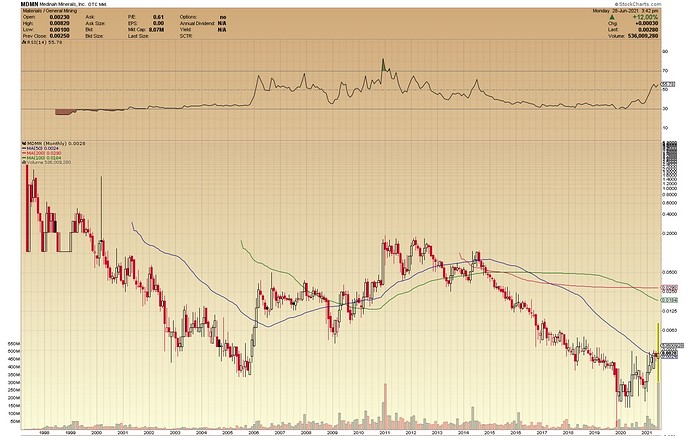Click the Last value 0.00280

649,29
